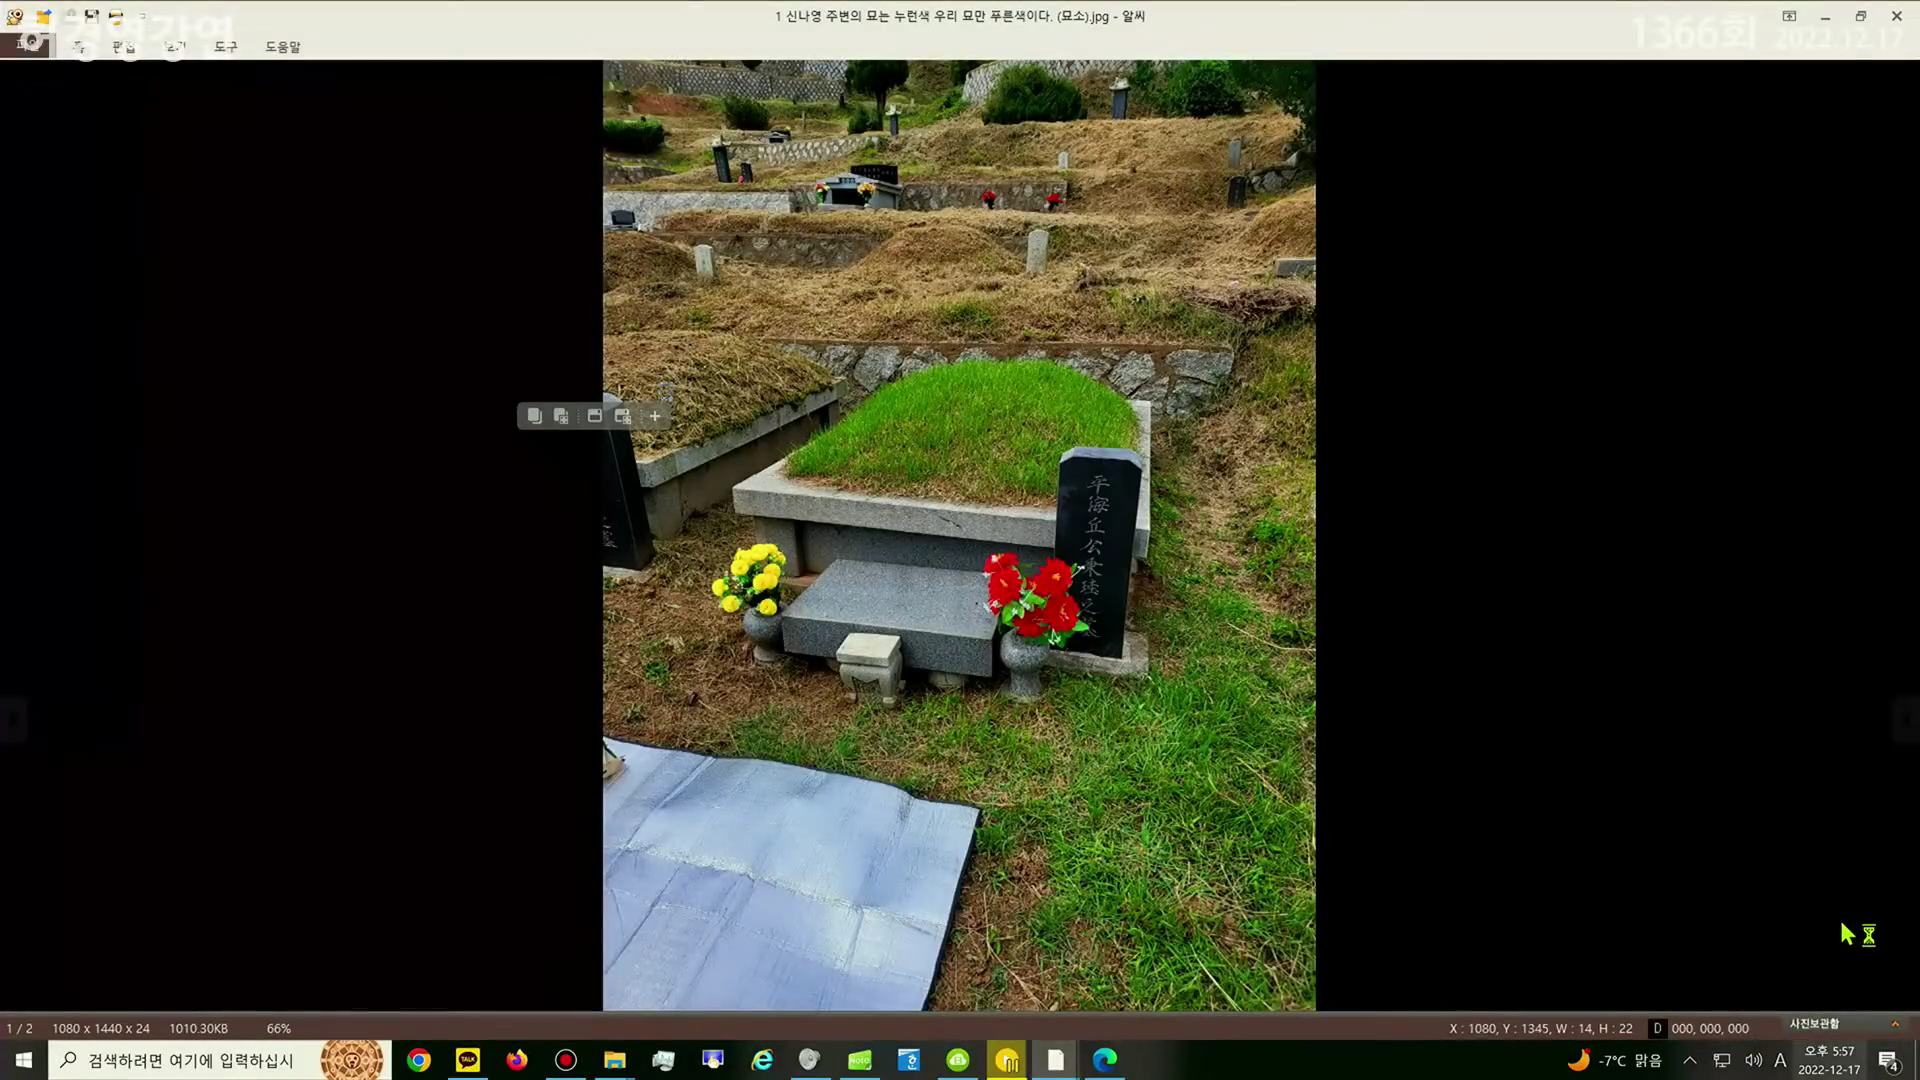1920x1080 pixels.
Task: Expand the 사진보관함 panel chevron
Action: 1895,1024
